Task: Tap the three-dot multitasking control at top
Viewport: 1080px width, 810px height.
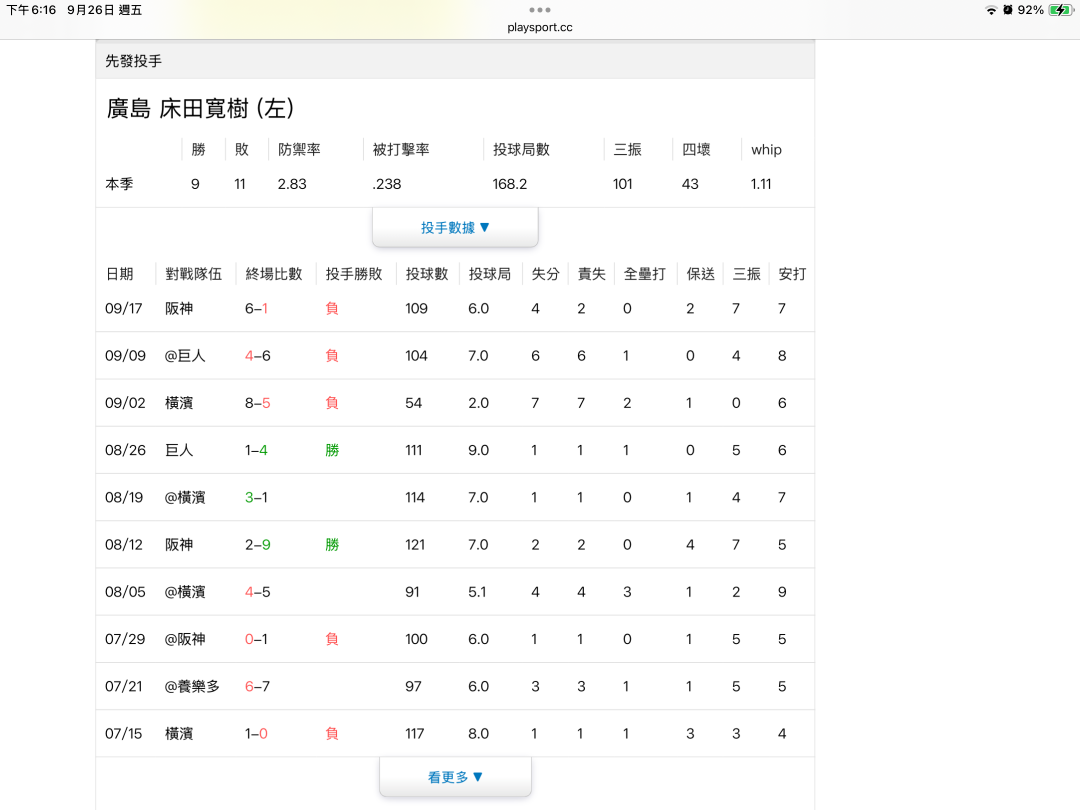Action: coord(540,10)
